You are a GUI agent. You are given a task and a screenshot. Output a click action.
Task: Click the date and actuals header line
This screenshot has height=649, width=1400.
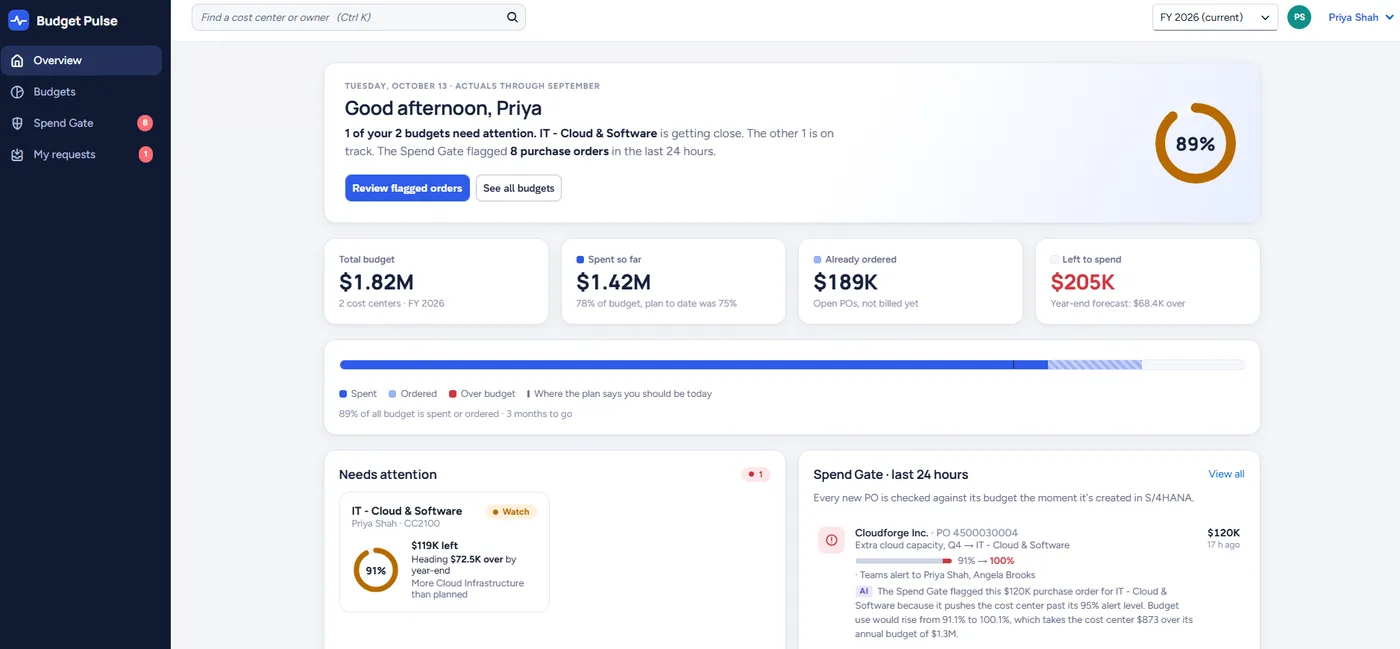pos(472,86)
